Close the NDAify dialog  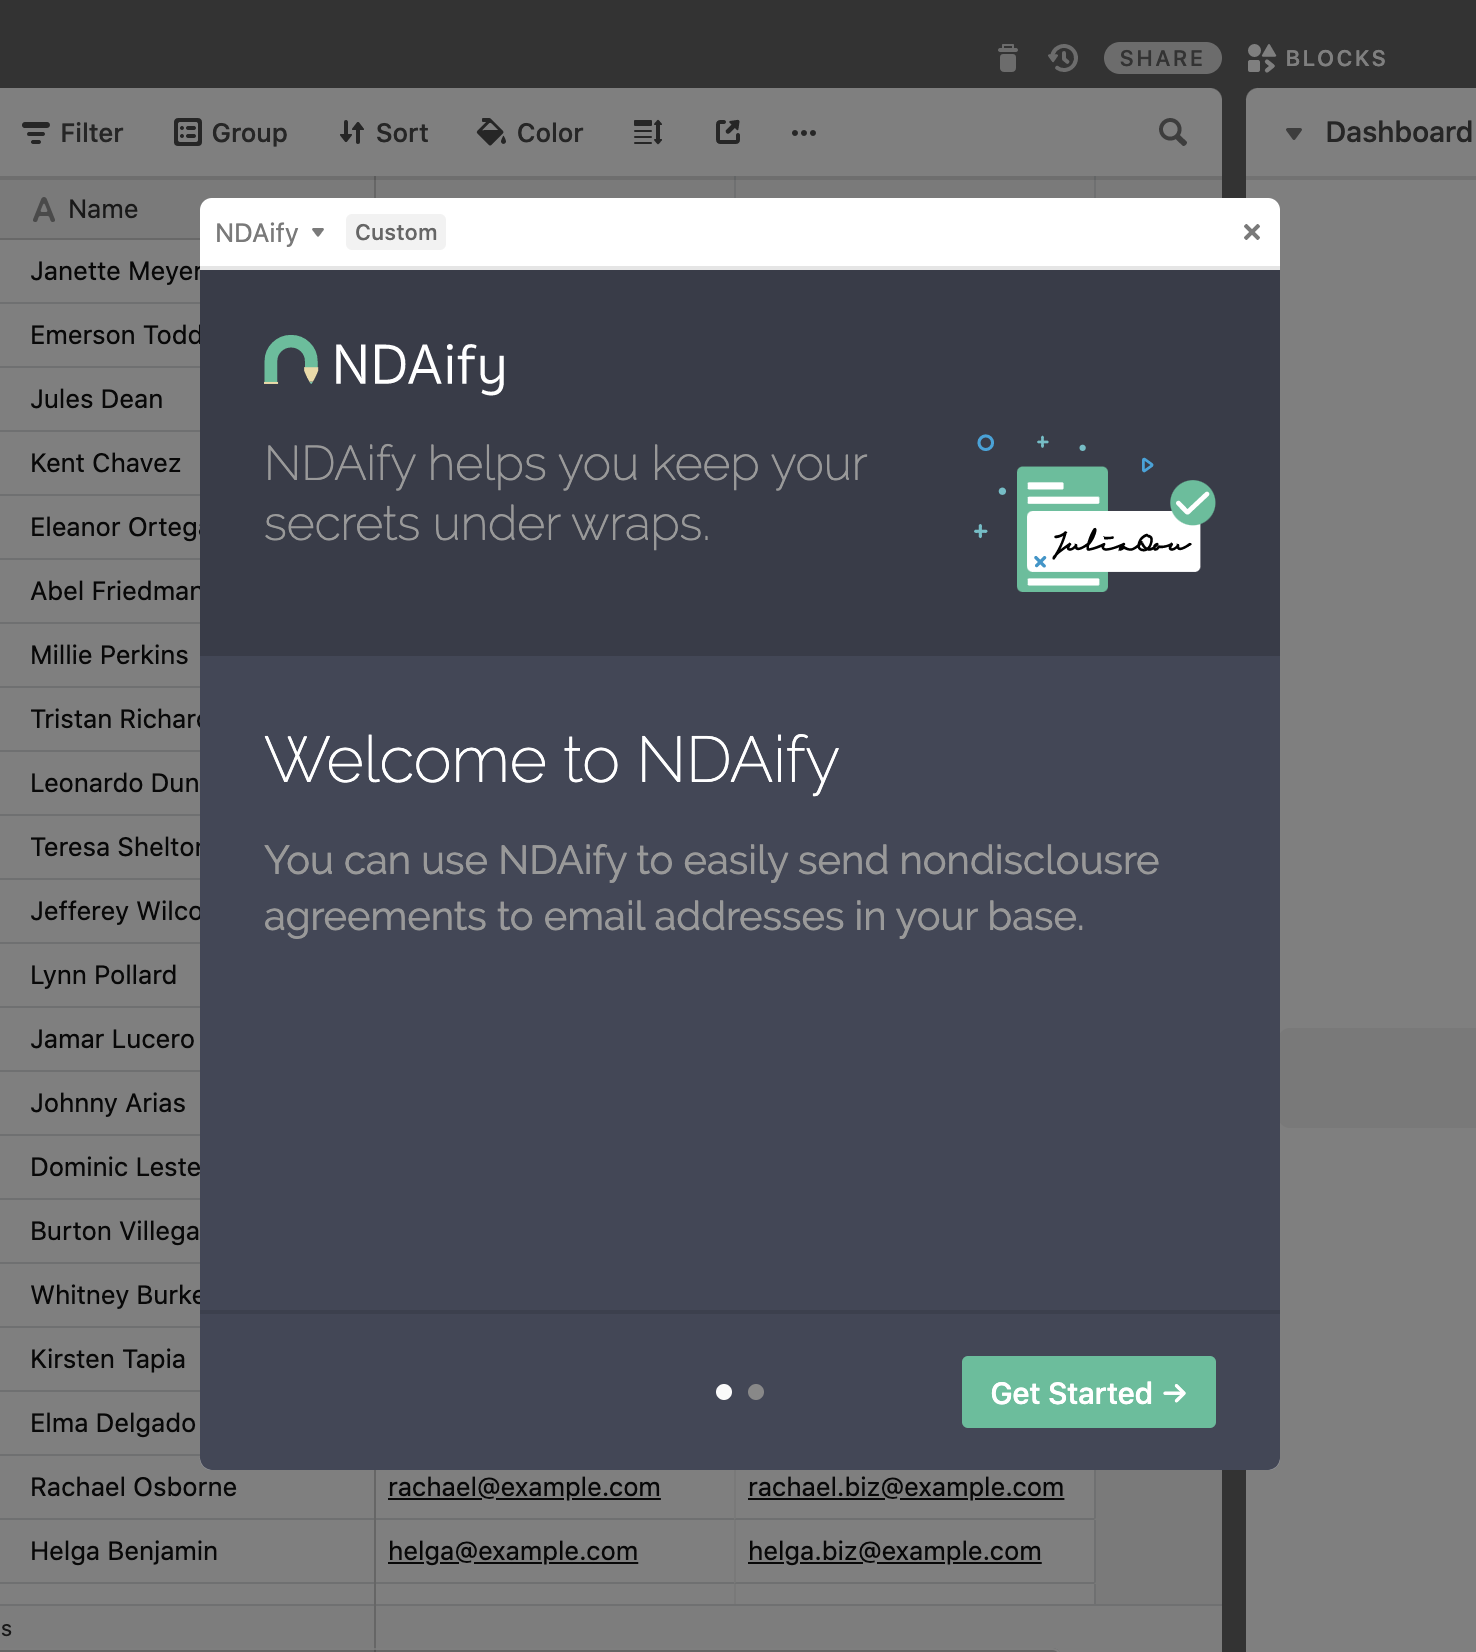[x=1251, y=232]
